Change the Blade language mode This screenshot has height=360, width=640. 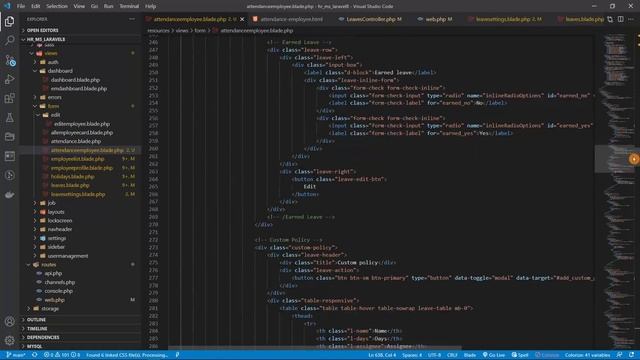pyautogui.click(x=470, y=355)
